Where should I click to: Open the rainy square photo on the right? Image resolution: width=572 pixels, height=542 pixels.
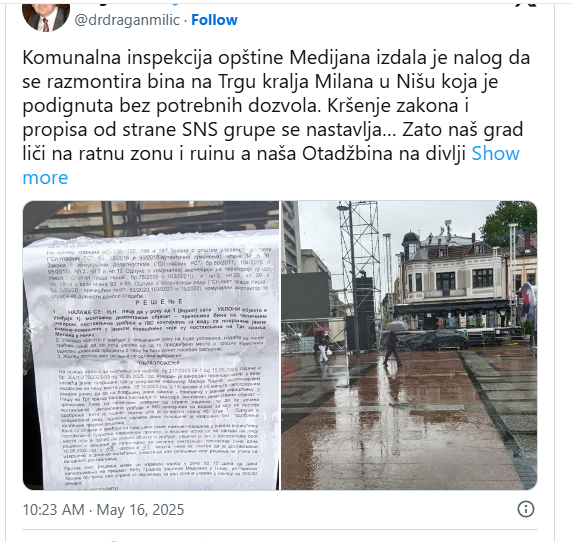click(x=409, y=345)
